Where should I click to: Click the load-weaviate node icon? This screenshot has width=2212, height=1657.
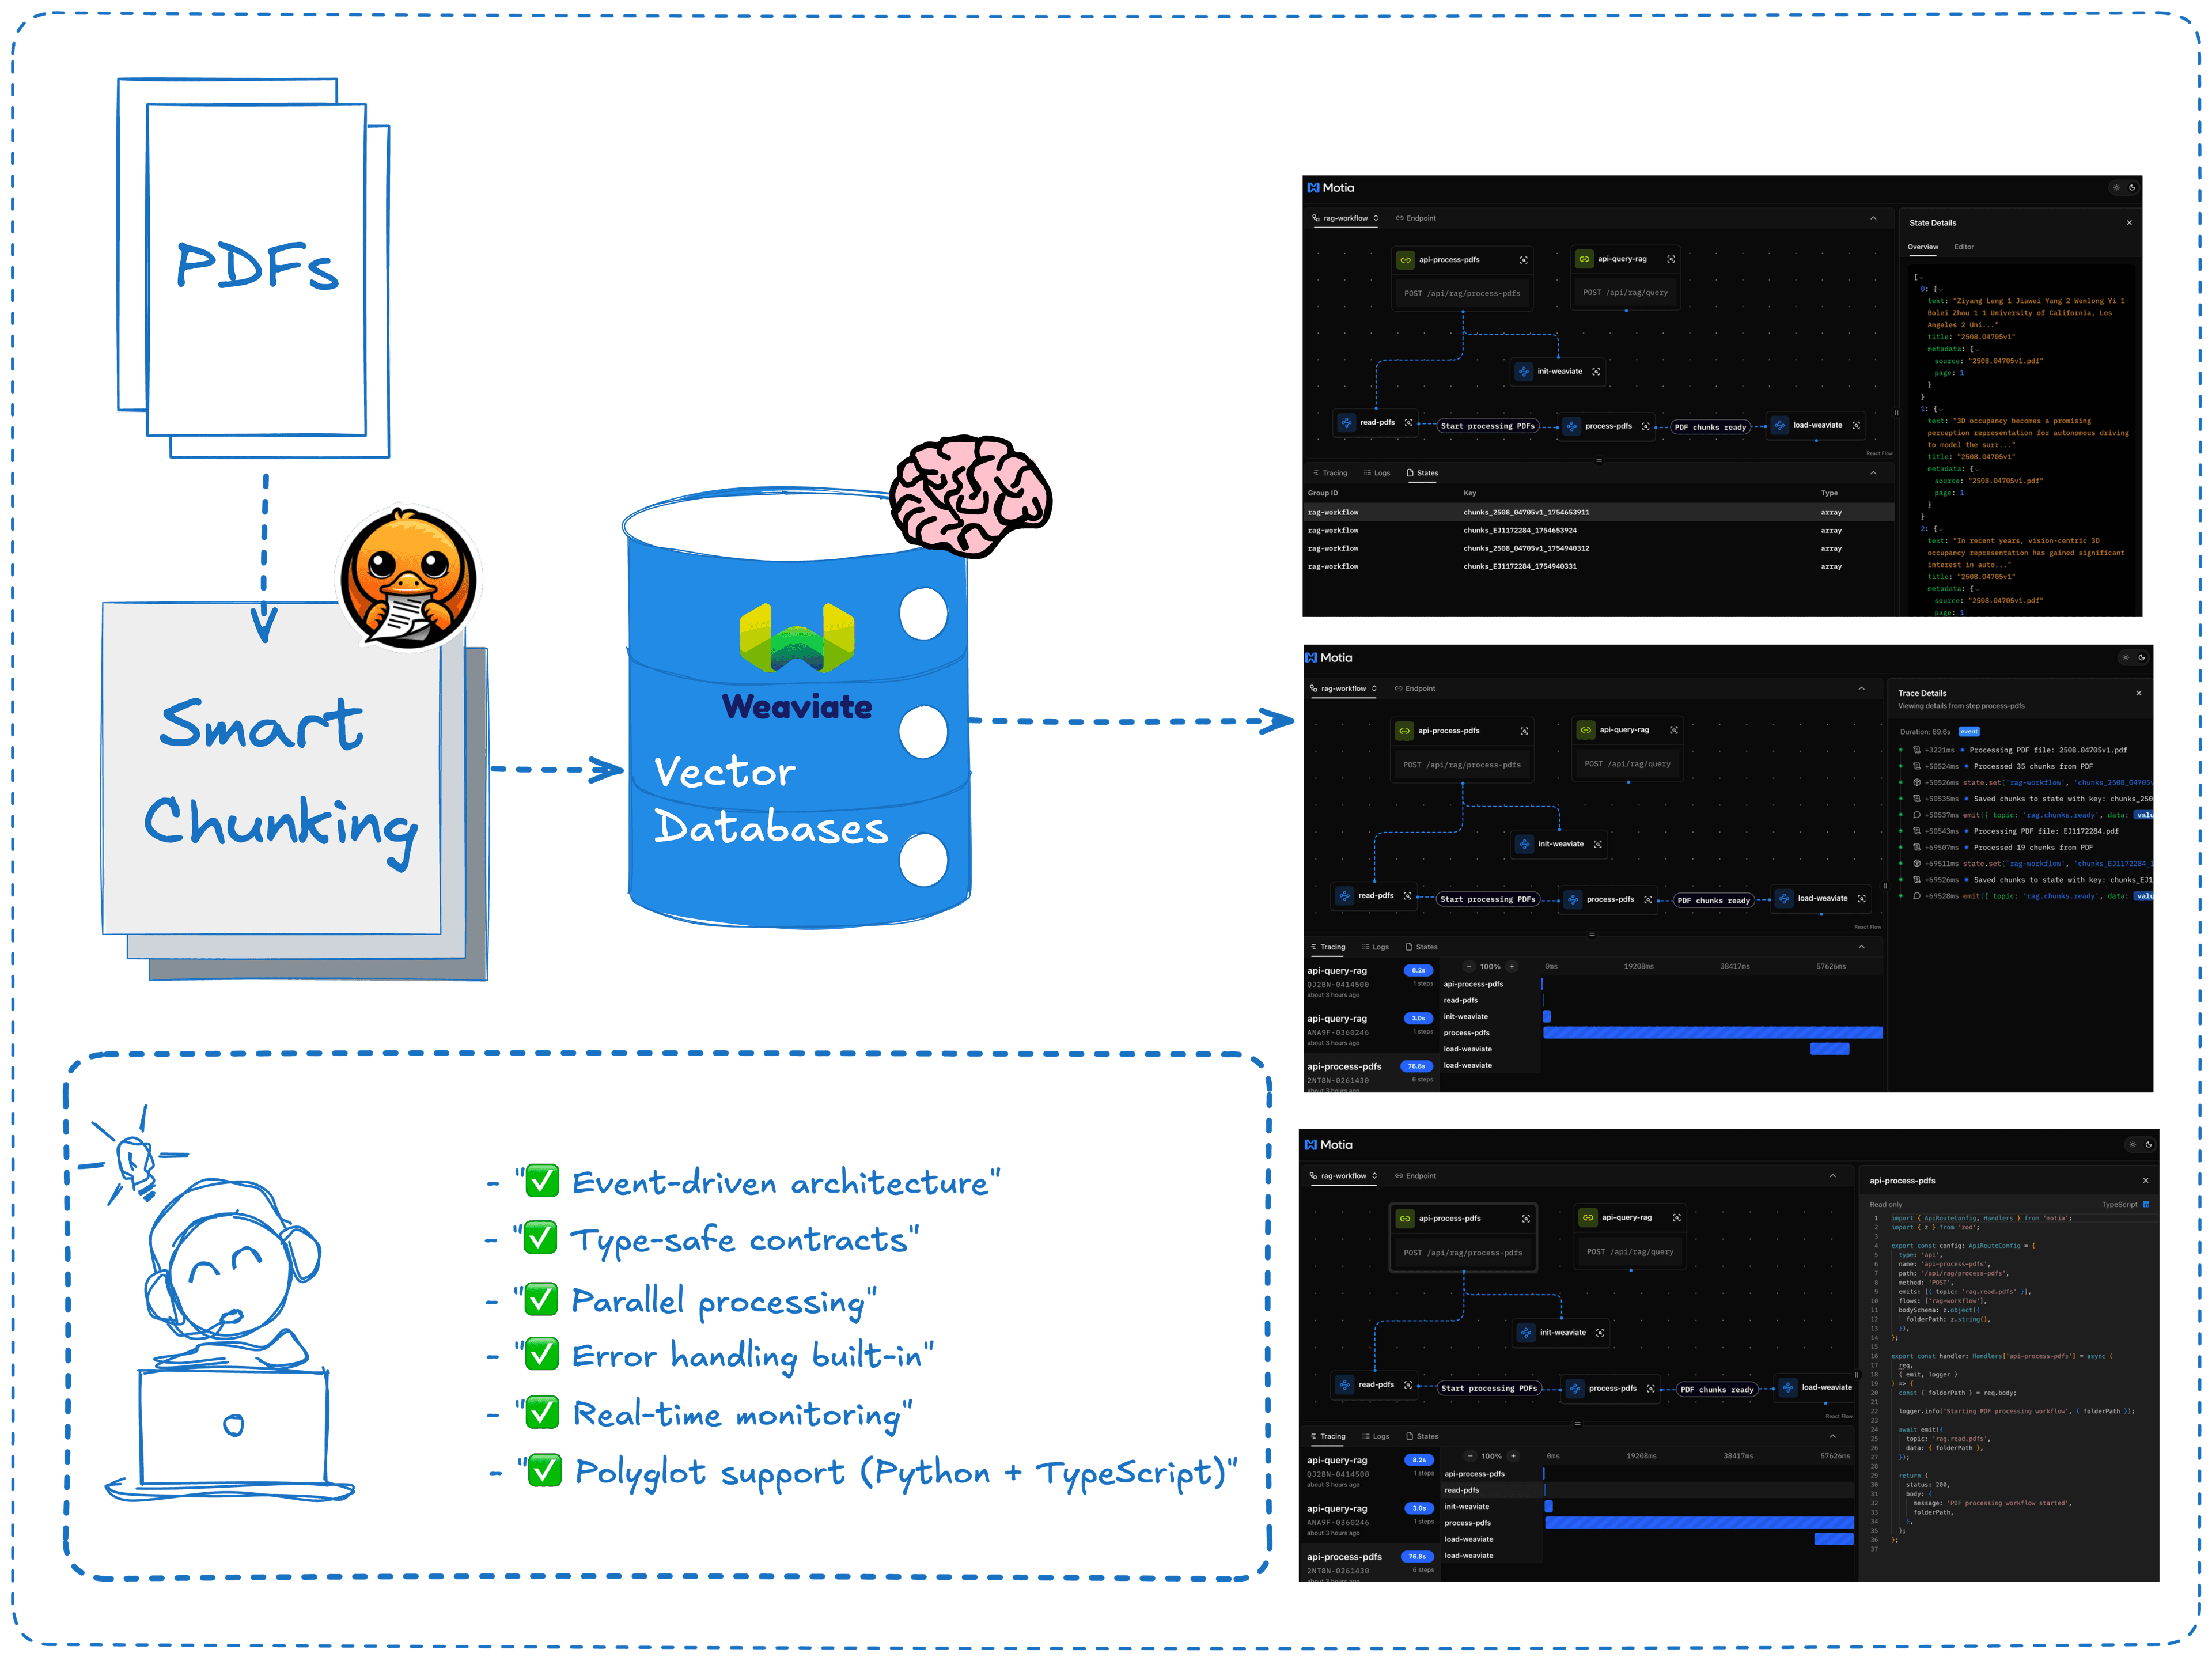point(1781,426)
